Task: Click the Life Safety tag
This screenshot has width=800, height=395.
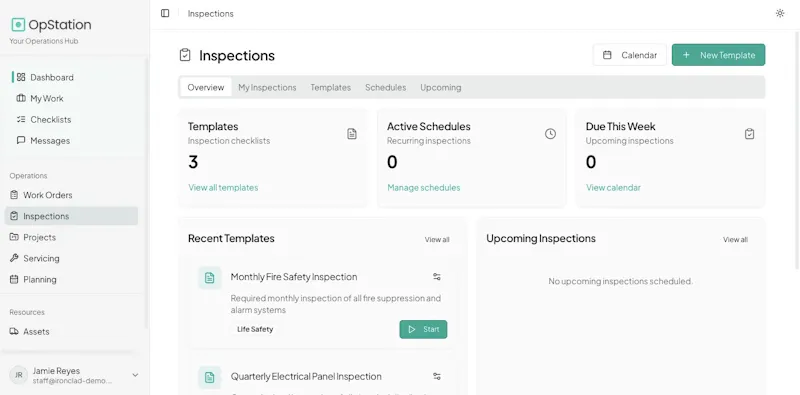Action: pyautogui.click(x=255, y=329)
